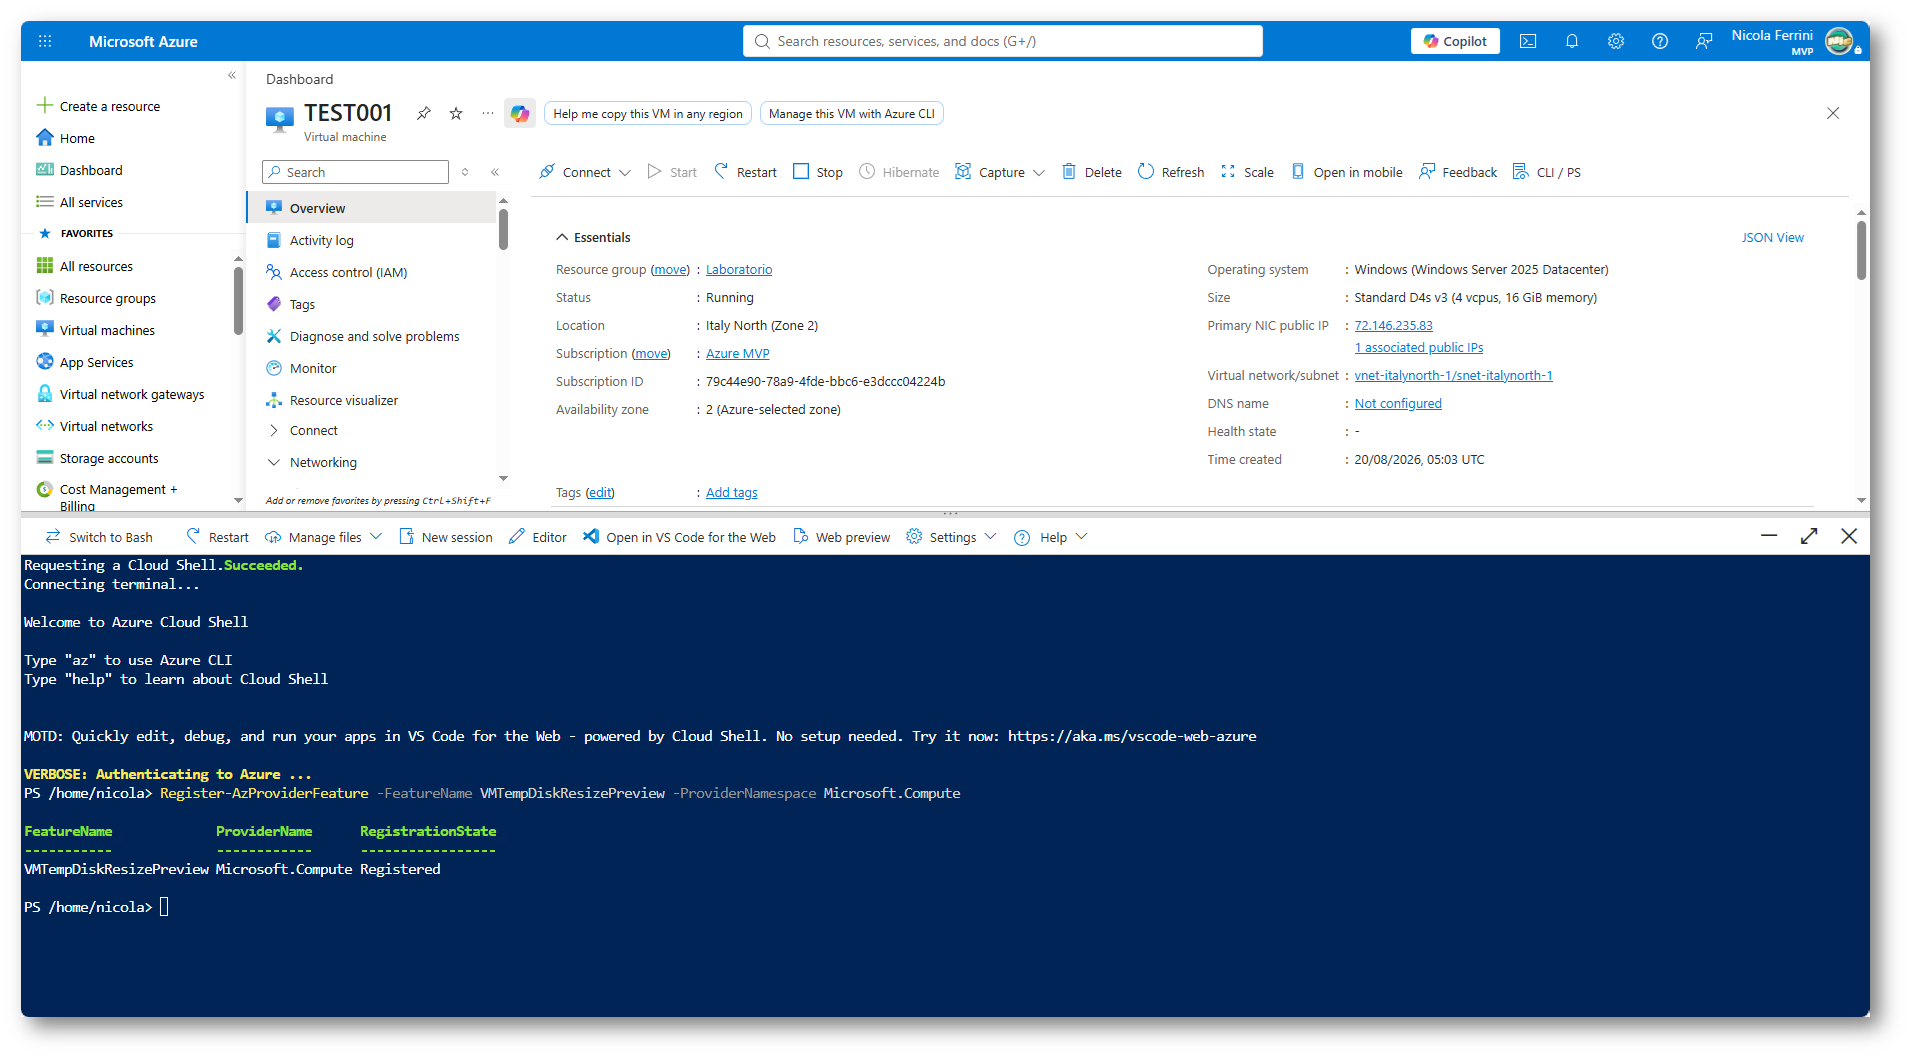Add TEST001 to favorites with the star
The height and width of the screenshot is (1059, 1912).
456,113
